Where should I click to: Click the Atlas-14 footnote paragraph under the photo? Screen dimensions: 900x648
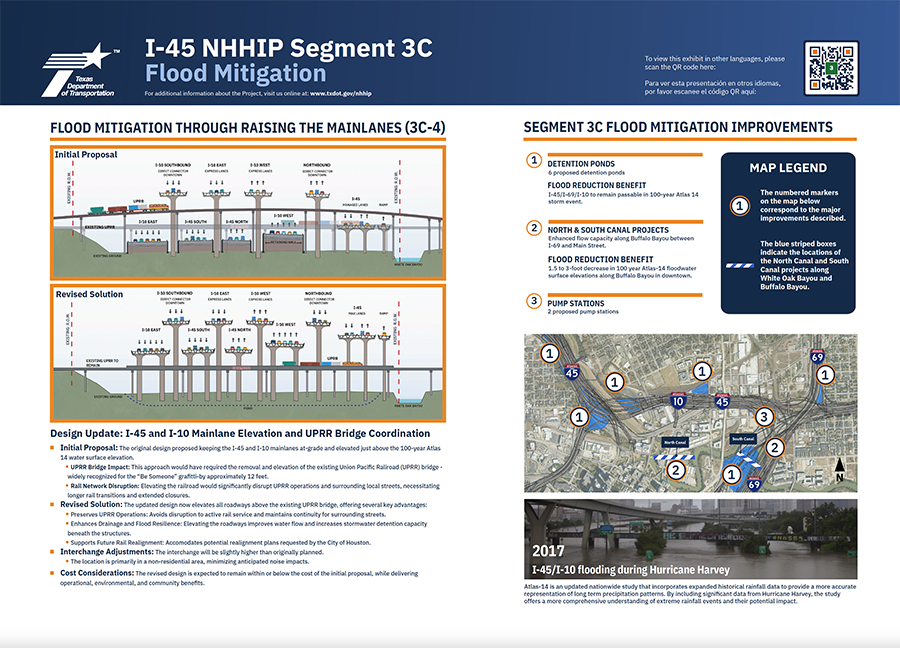click(690, 594)
